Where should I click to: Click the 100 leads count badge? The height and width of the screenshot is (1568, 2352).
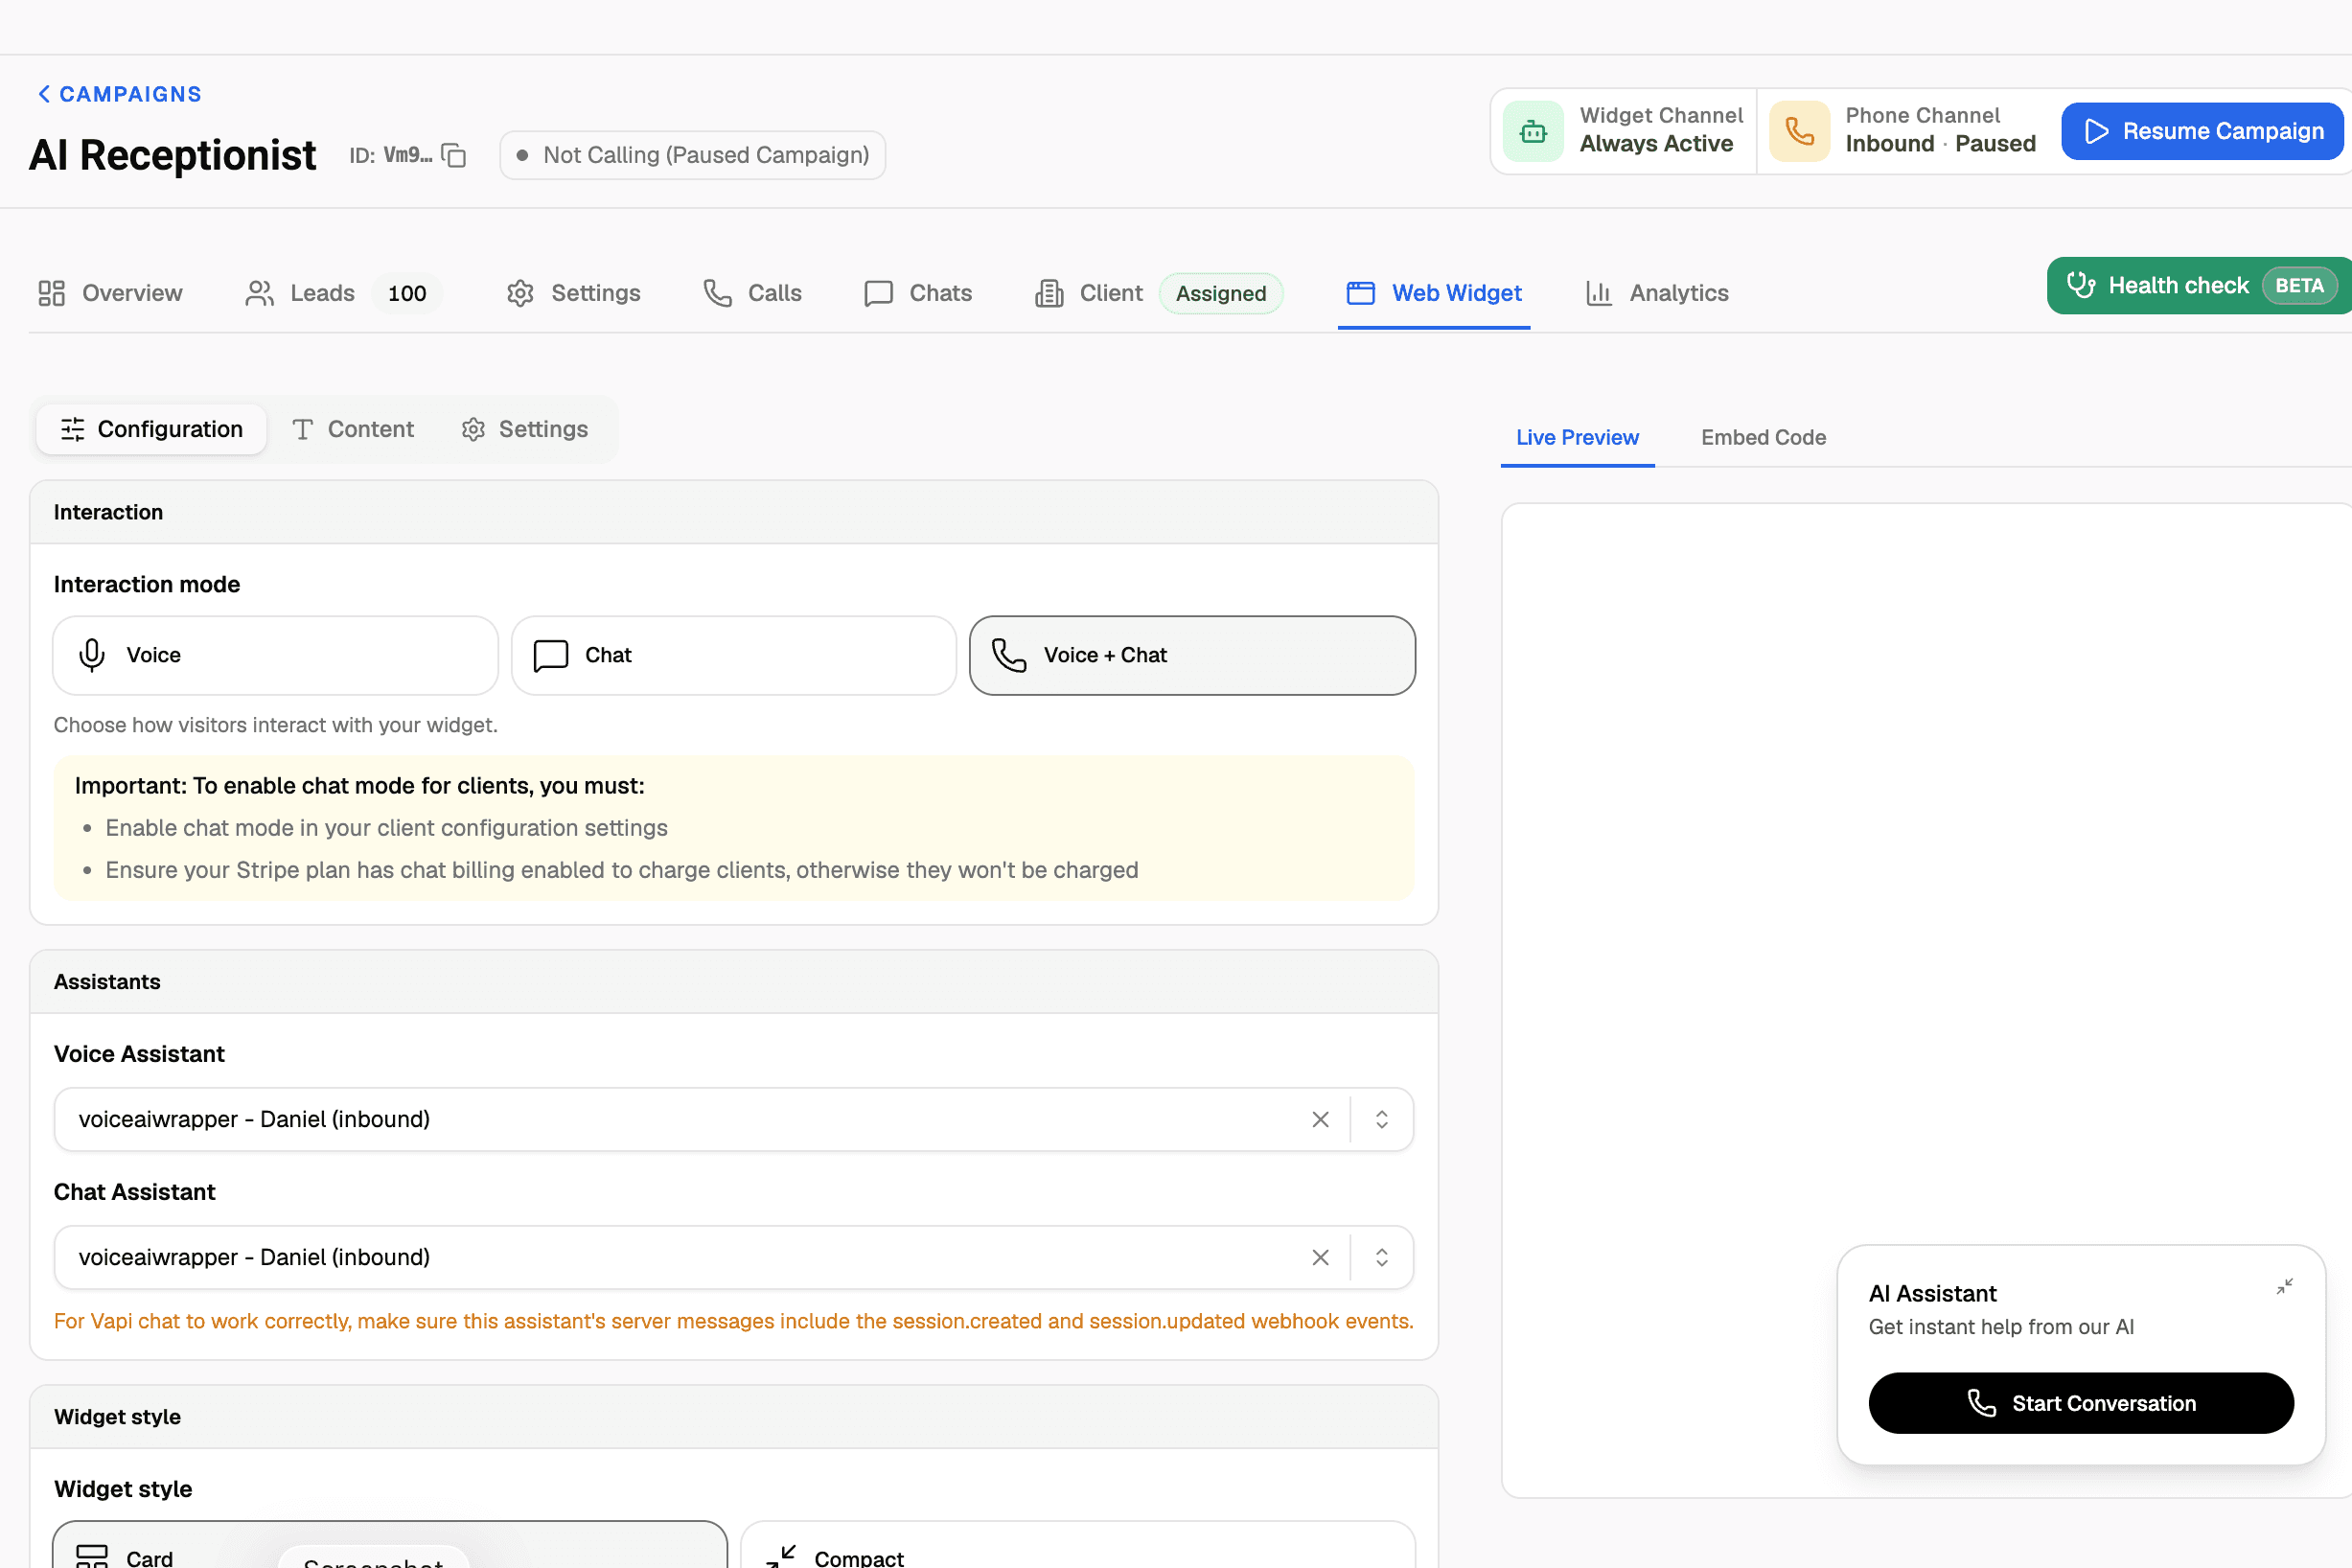(x=407, y=293)
